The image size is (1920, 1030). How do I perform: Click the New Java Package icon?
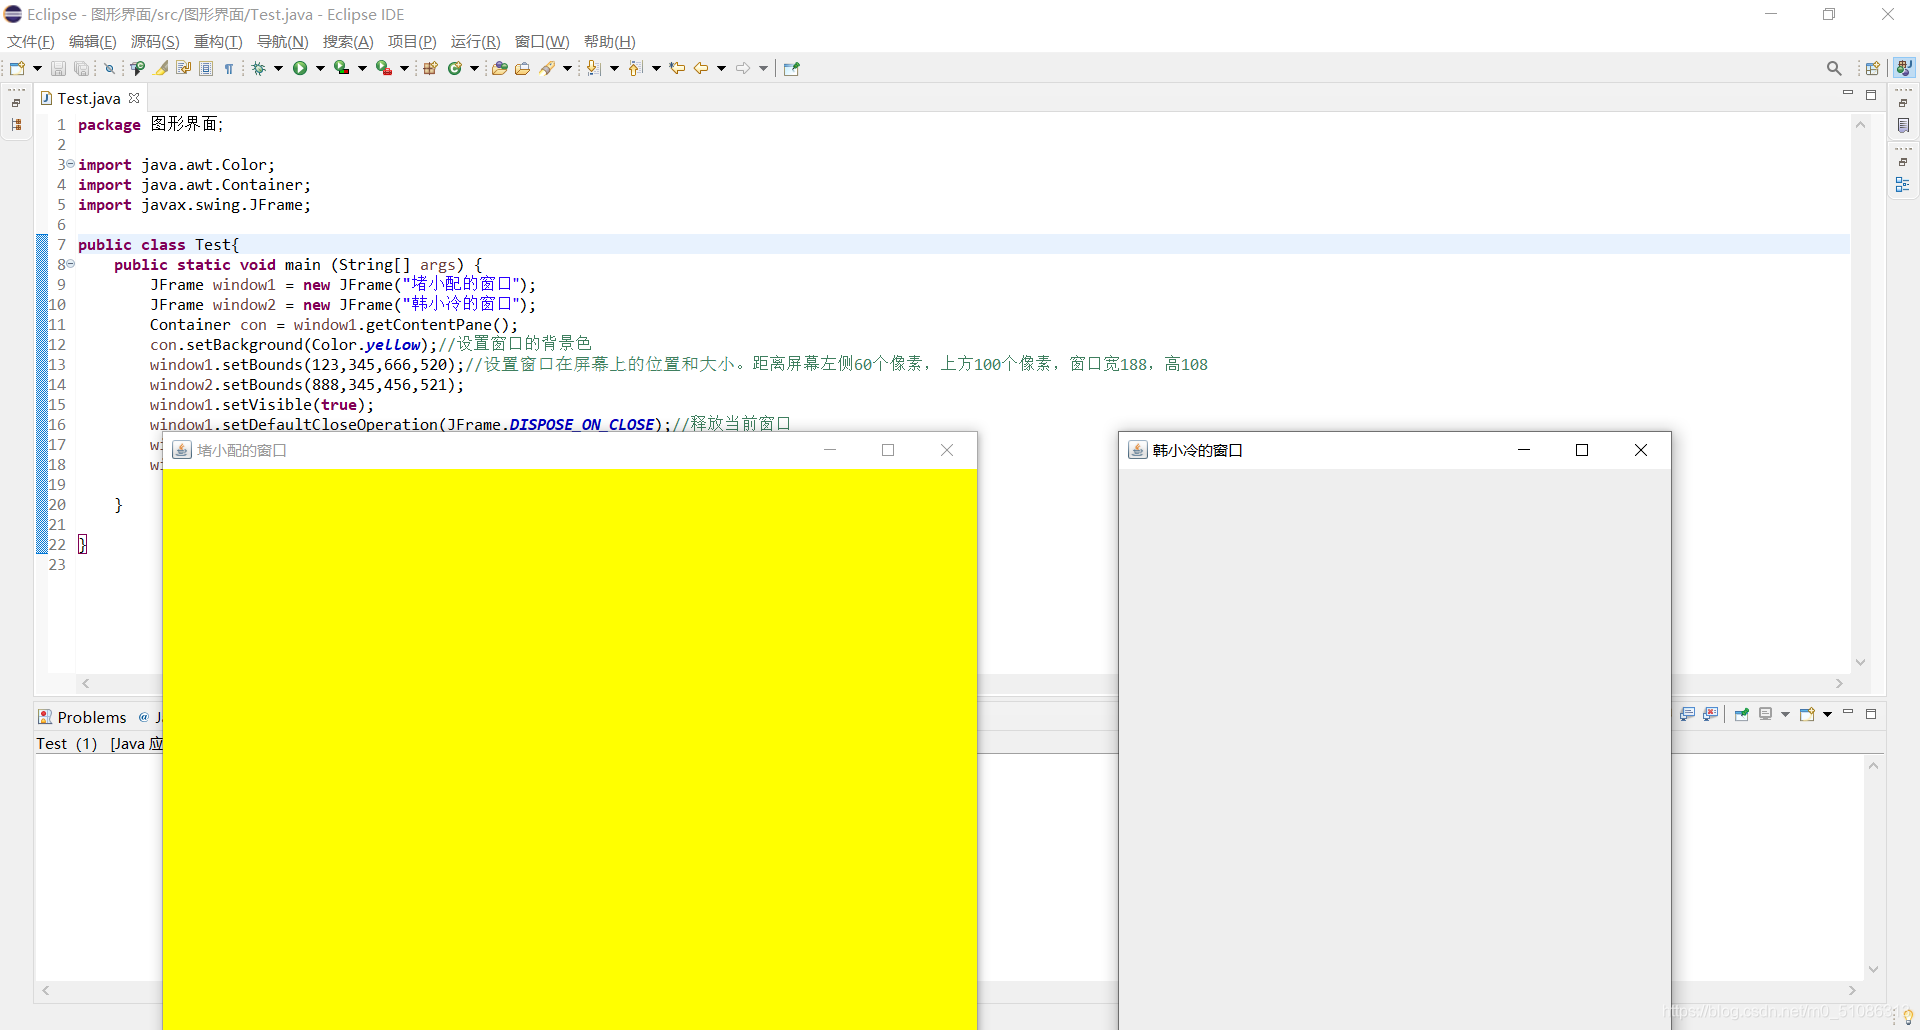click(x=430, y=68)
